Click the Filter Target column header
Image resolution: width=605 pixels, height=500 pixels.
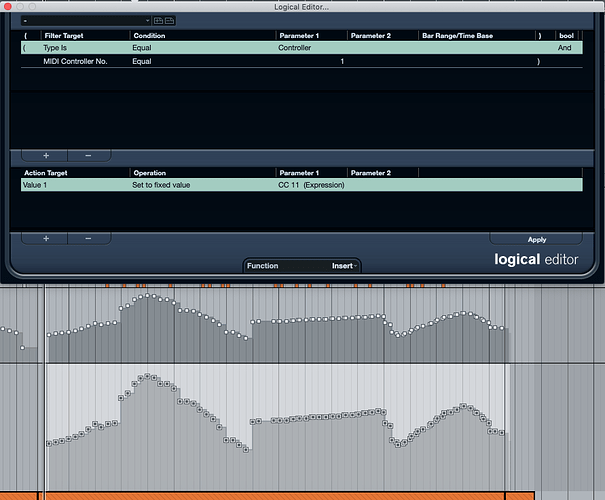point(64,35)
